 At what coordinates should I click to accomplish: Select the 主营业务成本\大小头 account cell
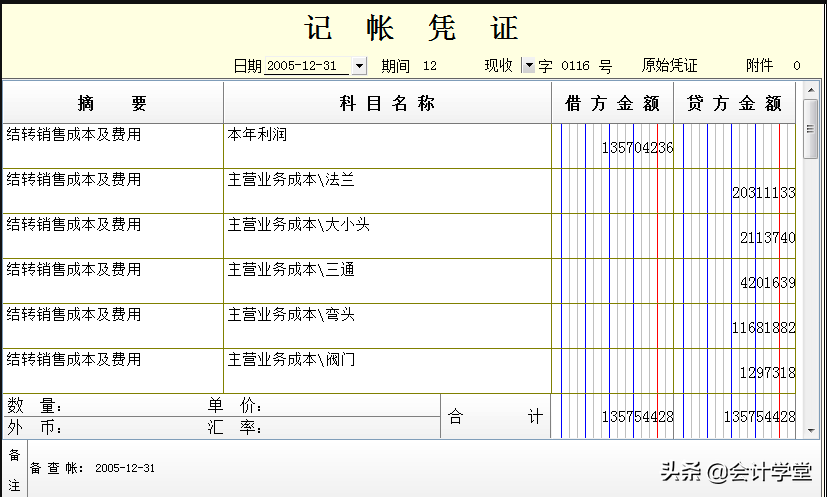pos(387,236)
